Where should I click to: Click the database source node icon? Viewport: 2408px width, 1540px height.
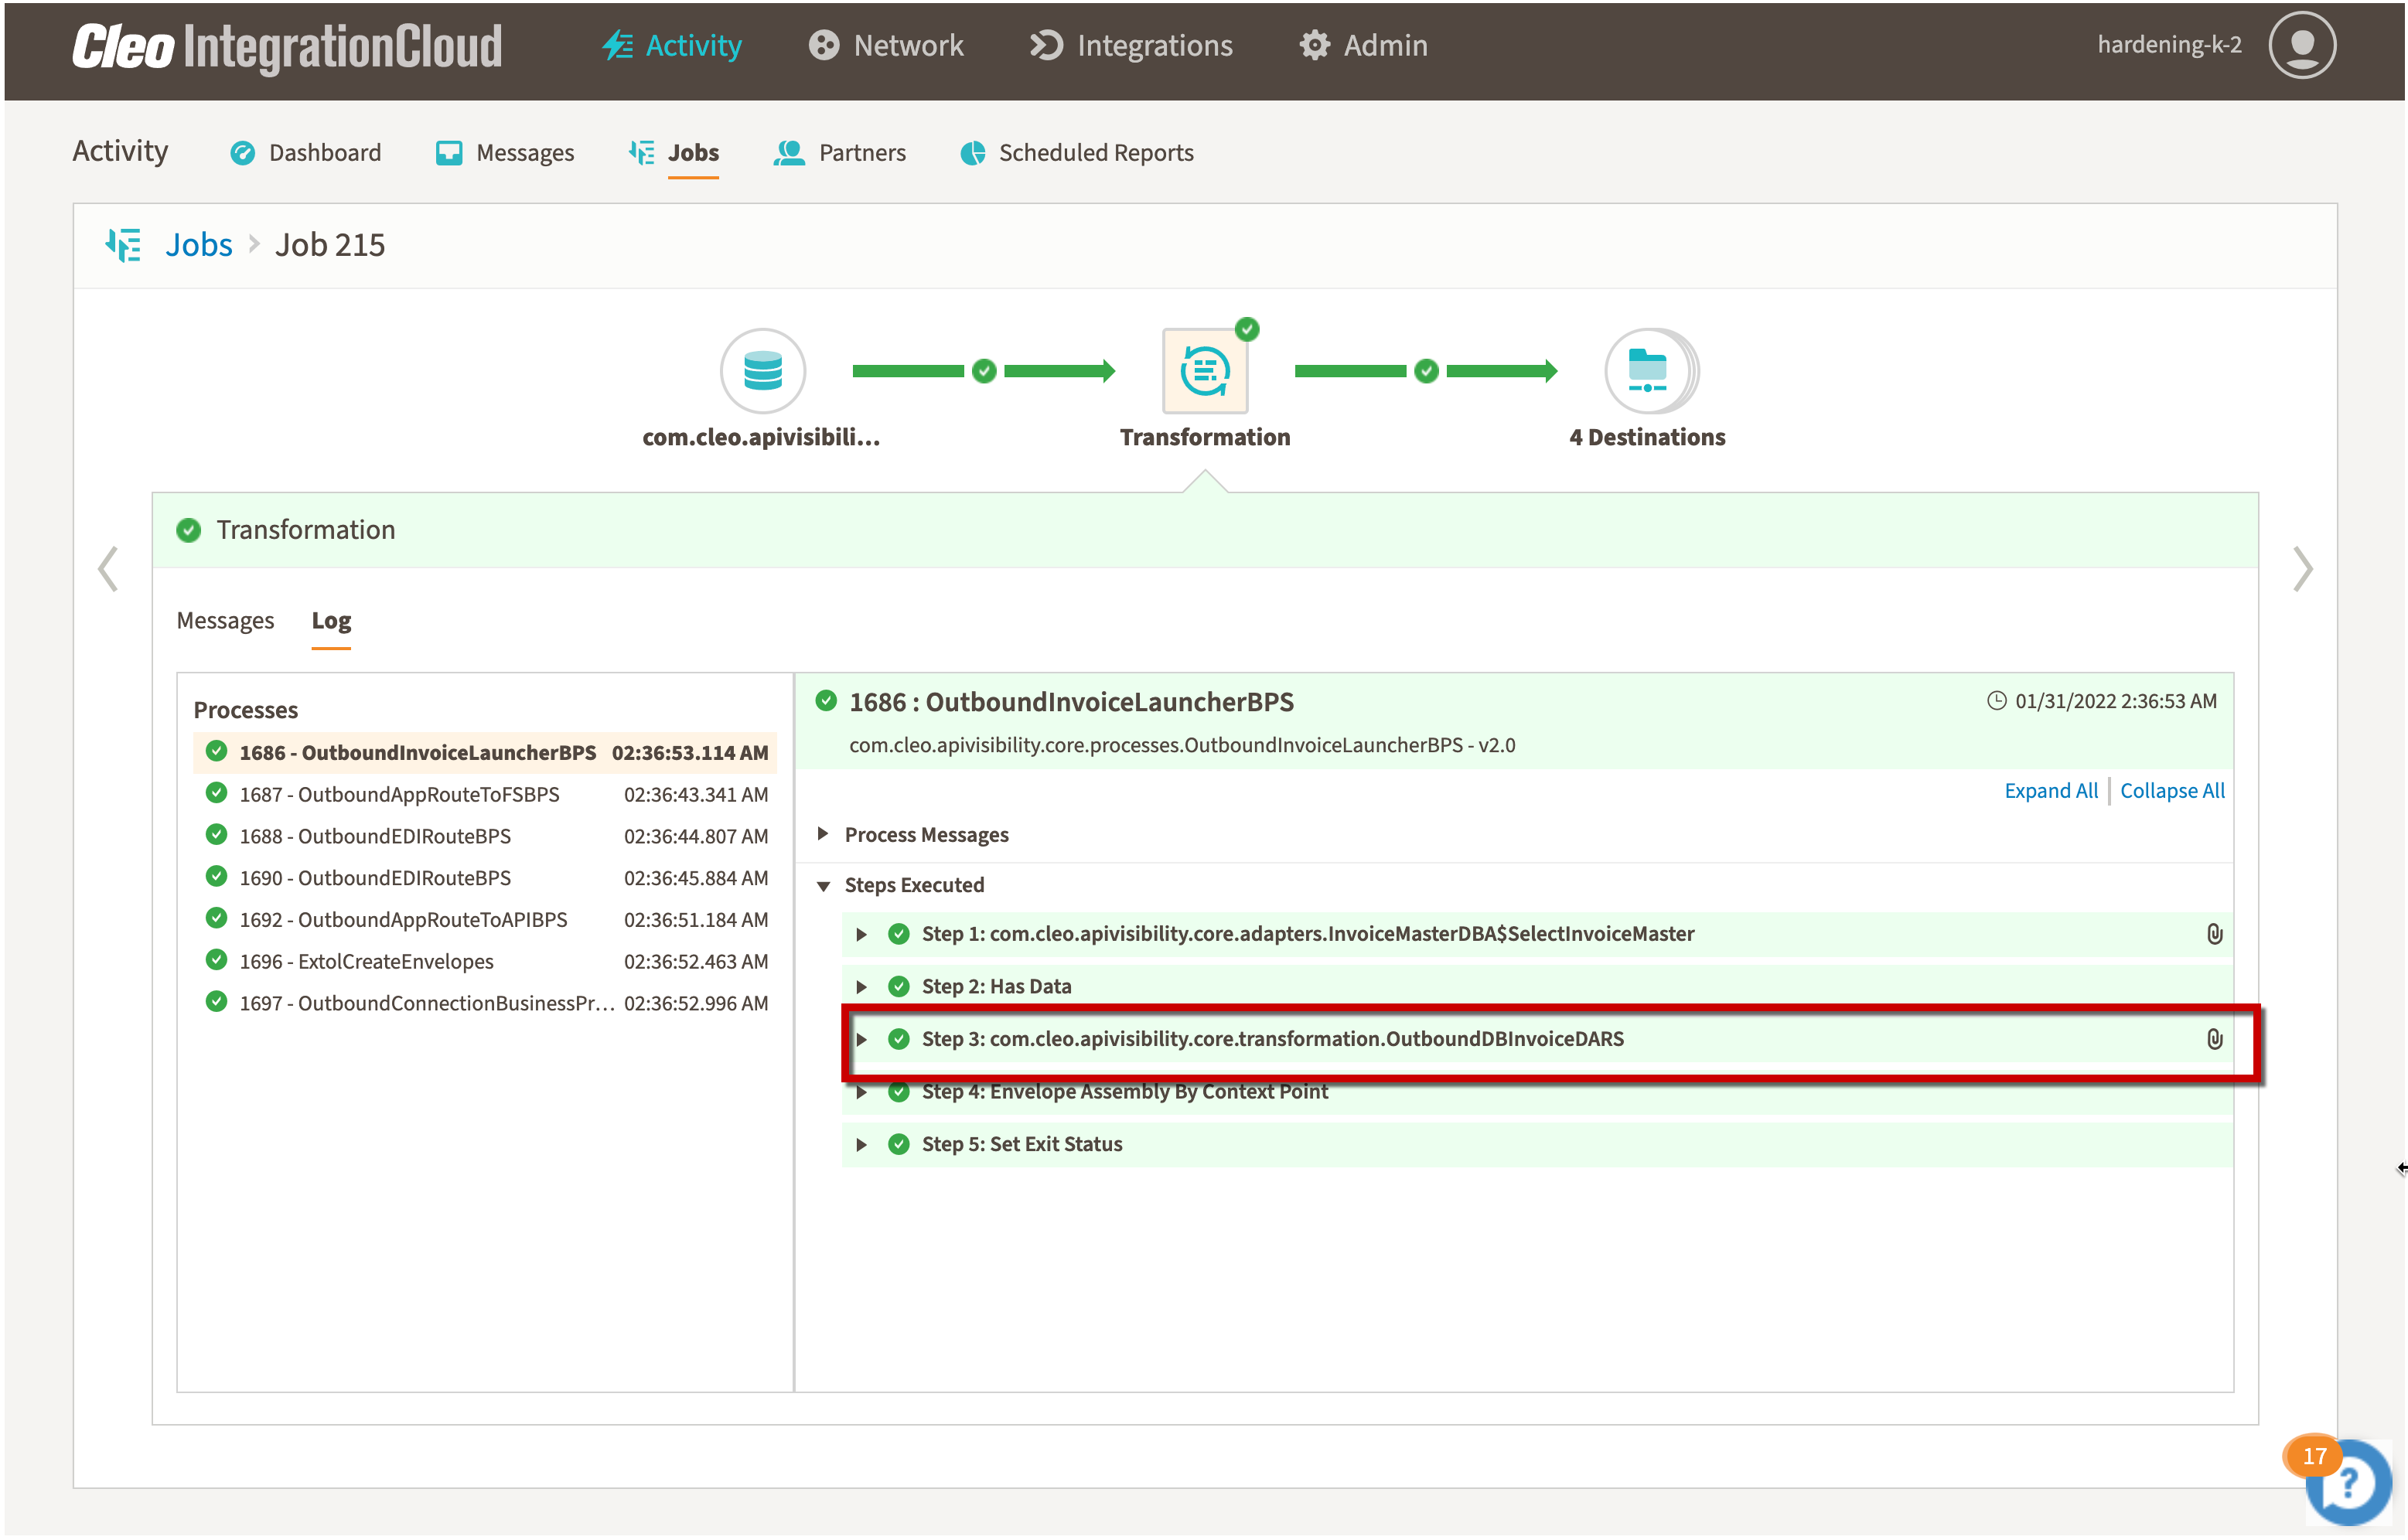[763, 370]
